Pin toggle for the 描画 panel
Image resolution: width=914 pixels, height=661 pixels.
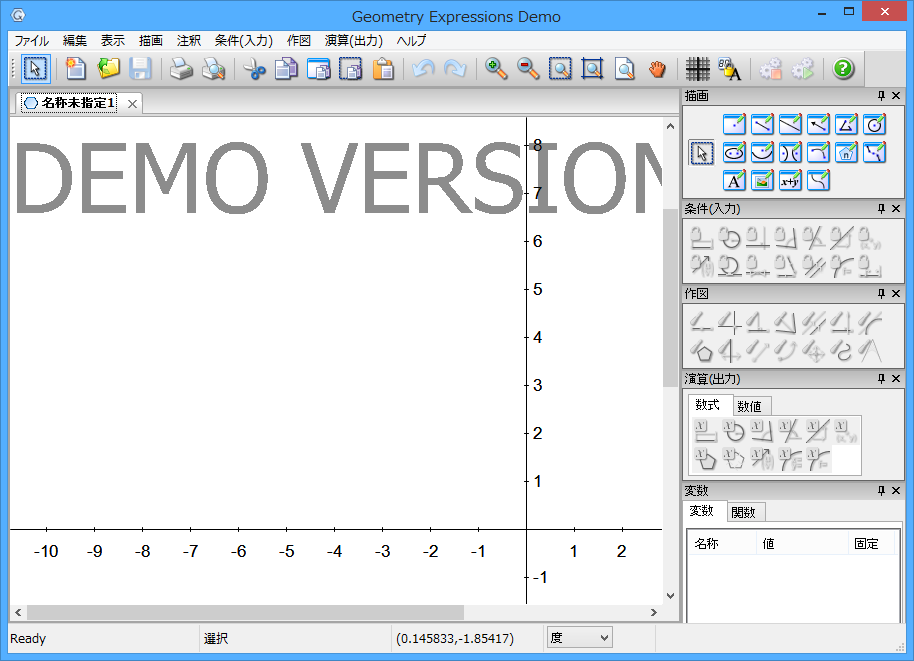click(x=881, y=96)
